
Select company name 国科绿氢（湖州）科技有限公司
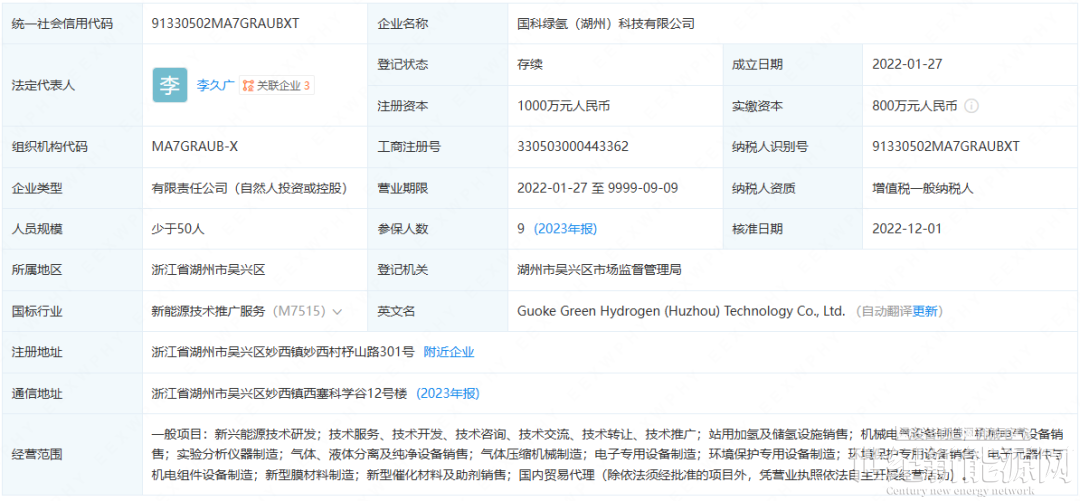point(606,23)
